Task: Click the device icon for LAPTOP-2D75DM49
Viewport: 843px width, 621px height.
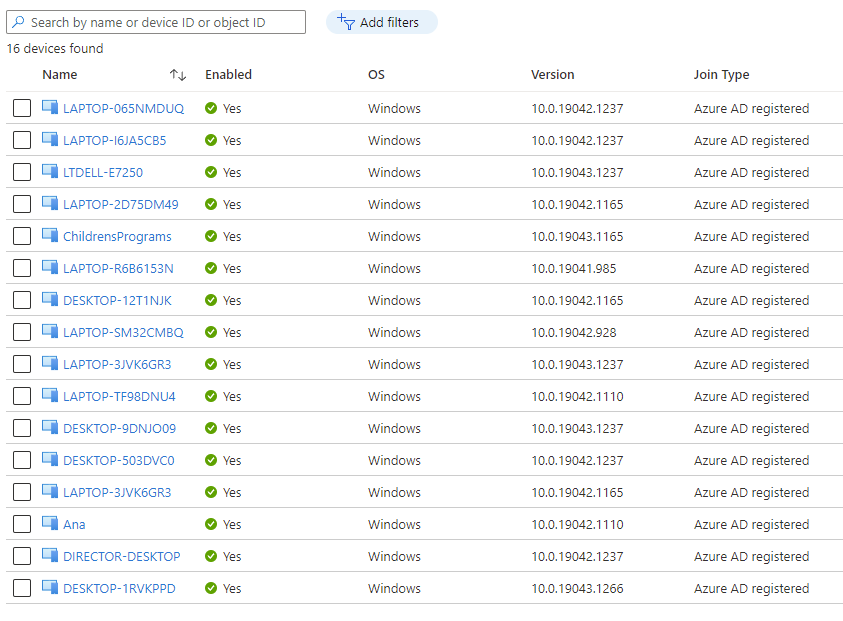Action: click(50, 203)
